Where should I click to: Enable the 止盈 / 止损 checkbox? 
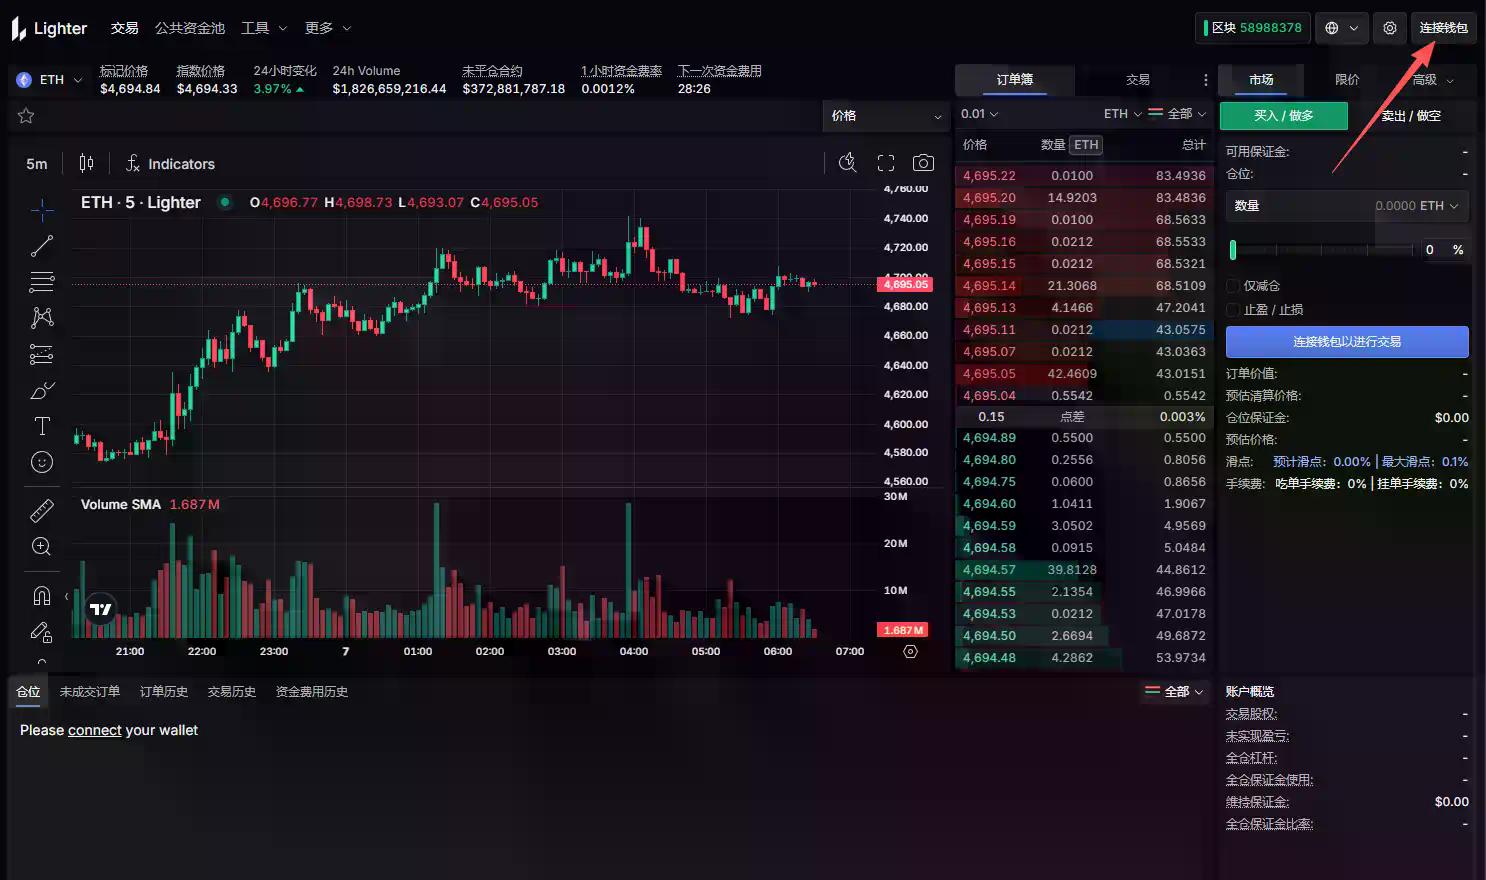(x=1233, y=310)
